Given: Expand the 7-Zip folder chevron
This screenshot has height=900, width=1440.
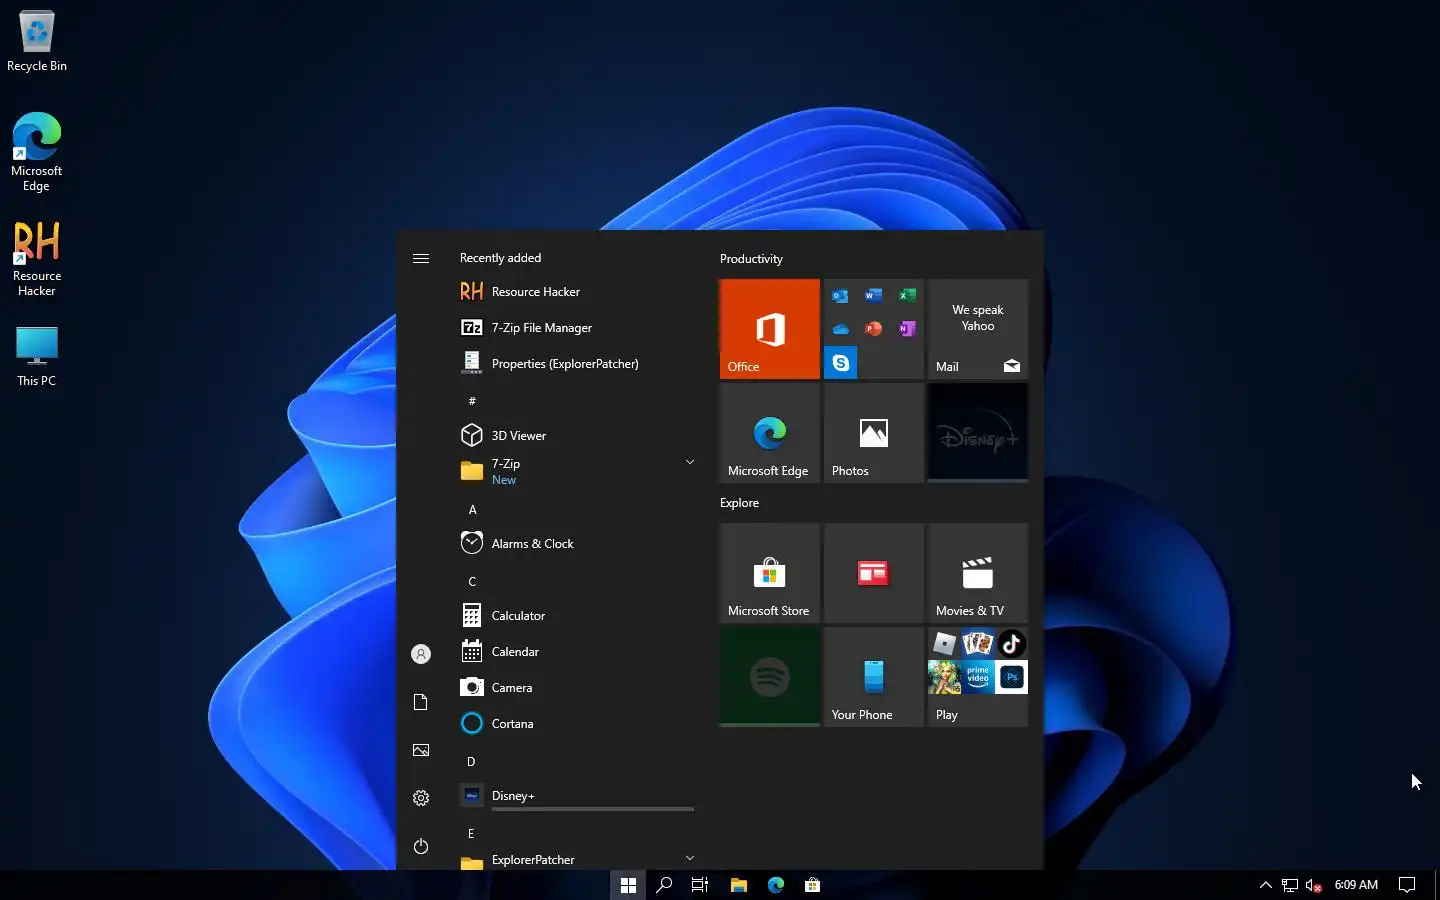Looking at the screenshot, I should pos(690,462).
